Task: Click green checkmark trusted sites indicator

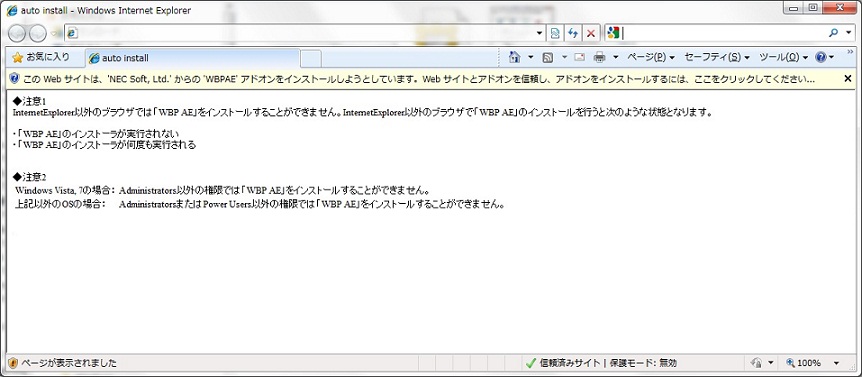Action: [531, 363]
